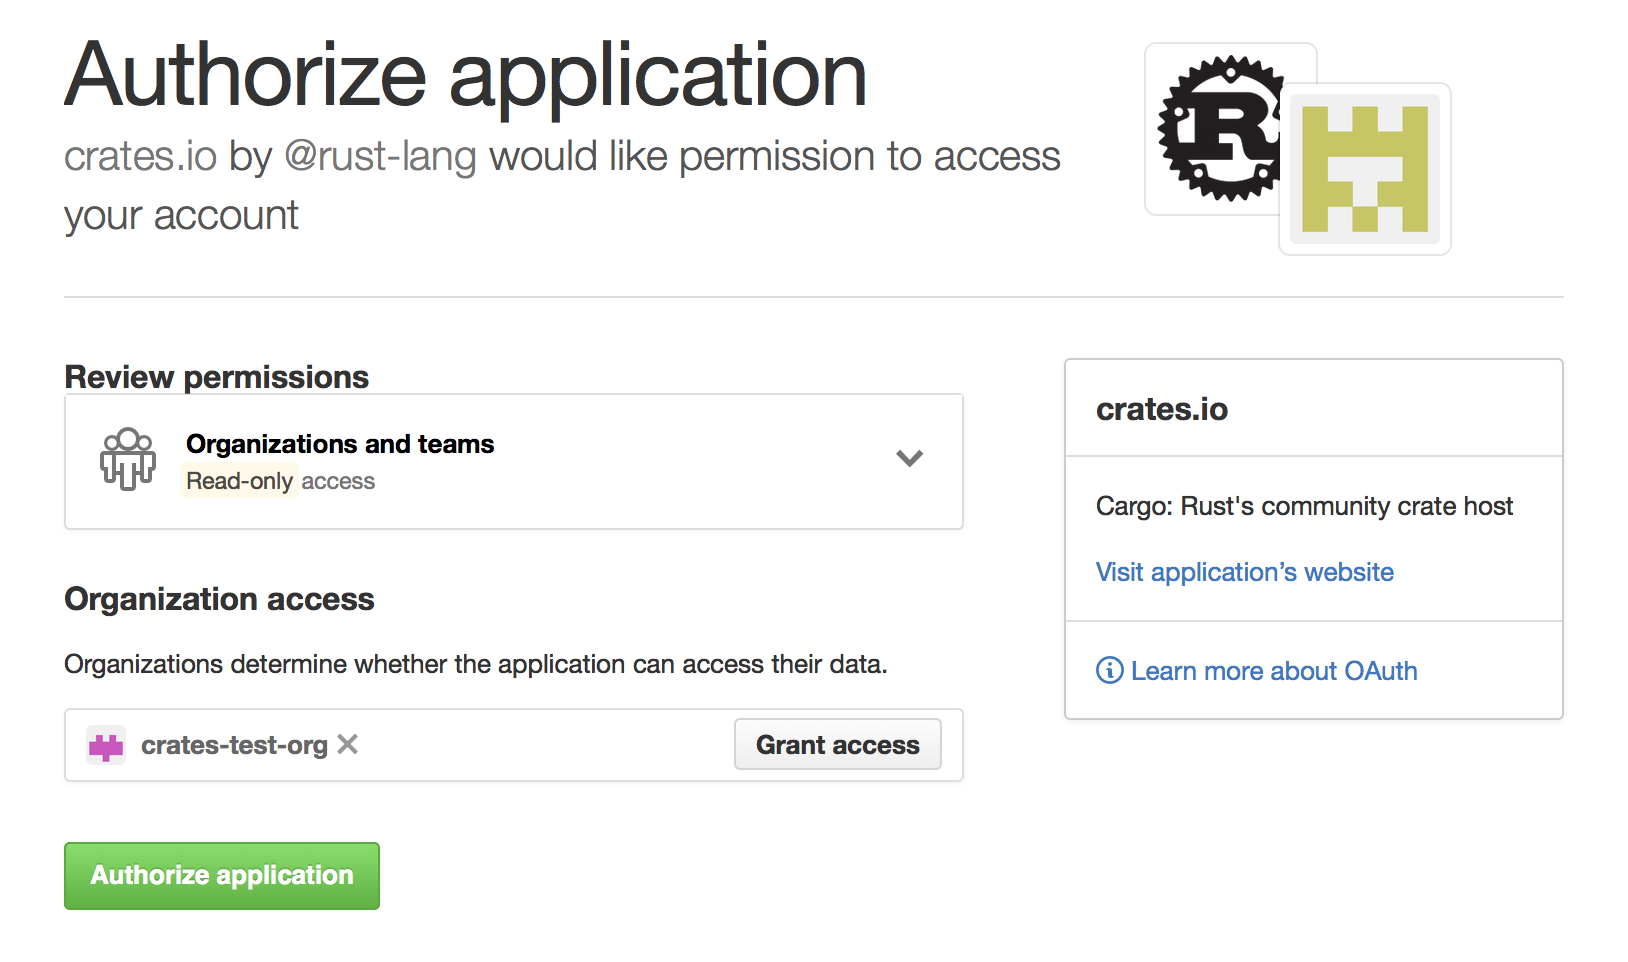Click the crates.io title in the sidebar panel
This screenshot has width=1628, height=962.
click(x=1161, y=409)
